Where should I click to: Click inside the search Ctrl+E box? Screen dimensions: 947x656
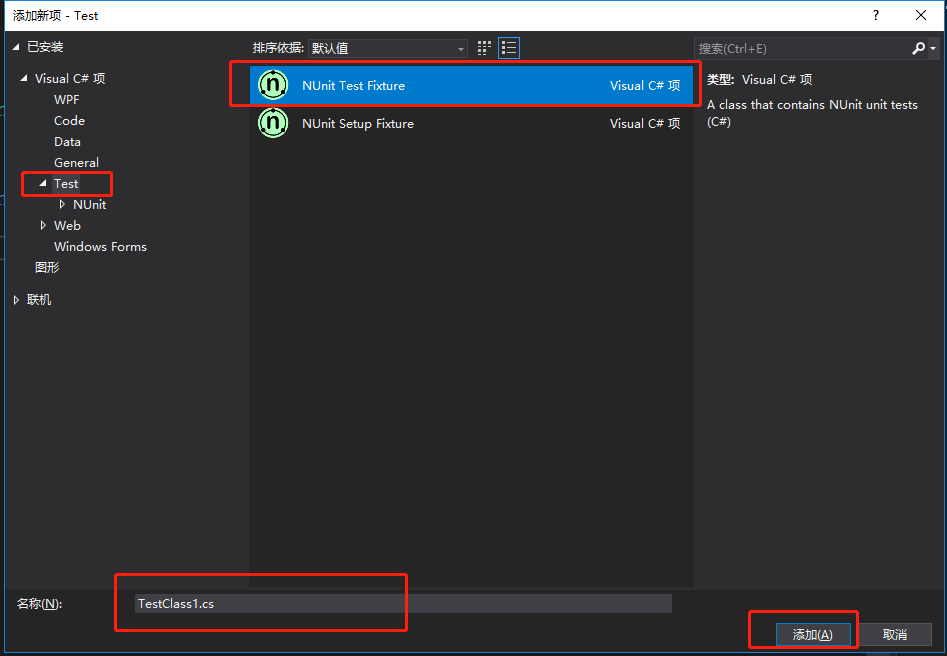tap(790, 47)
